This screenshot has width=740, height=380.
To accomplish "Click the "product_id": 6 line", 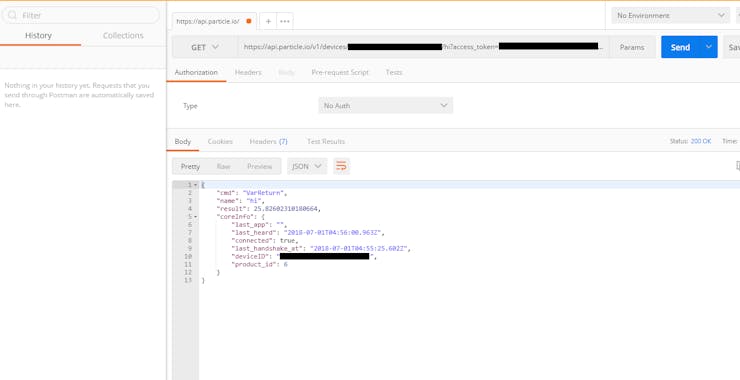I will tap(259, 264).
